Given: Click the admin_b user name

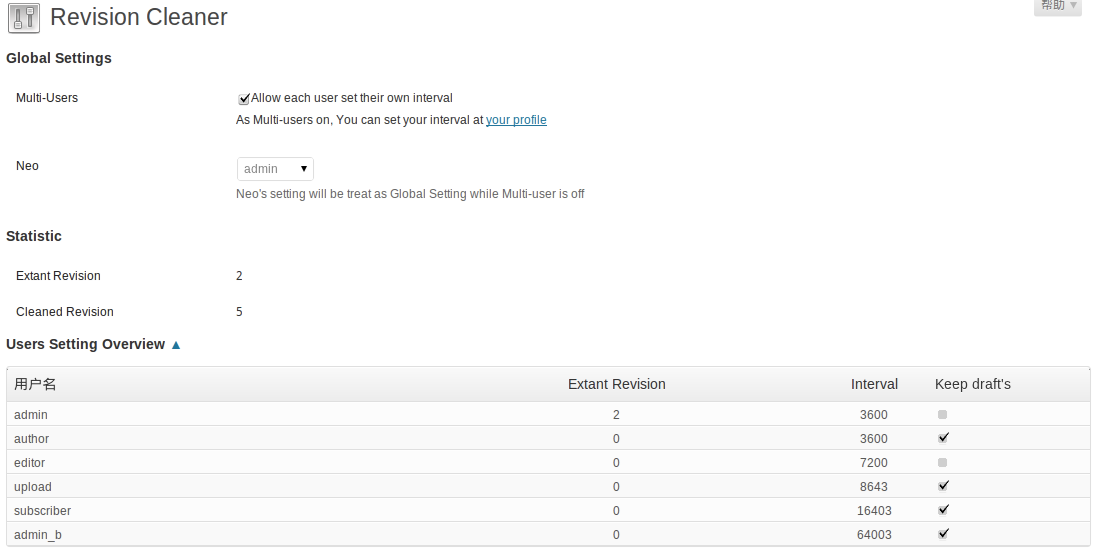Looking at the screenshot, I should 38,535.
